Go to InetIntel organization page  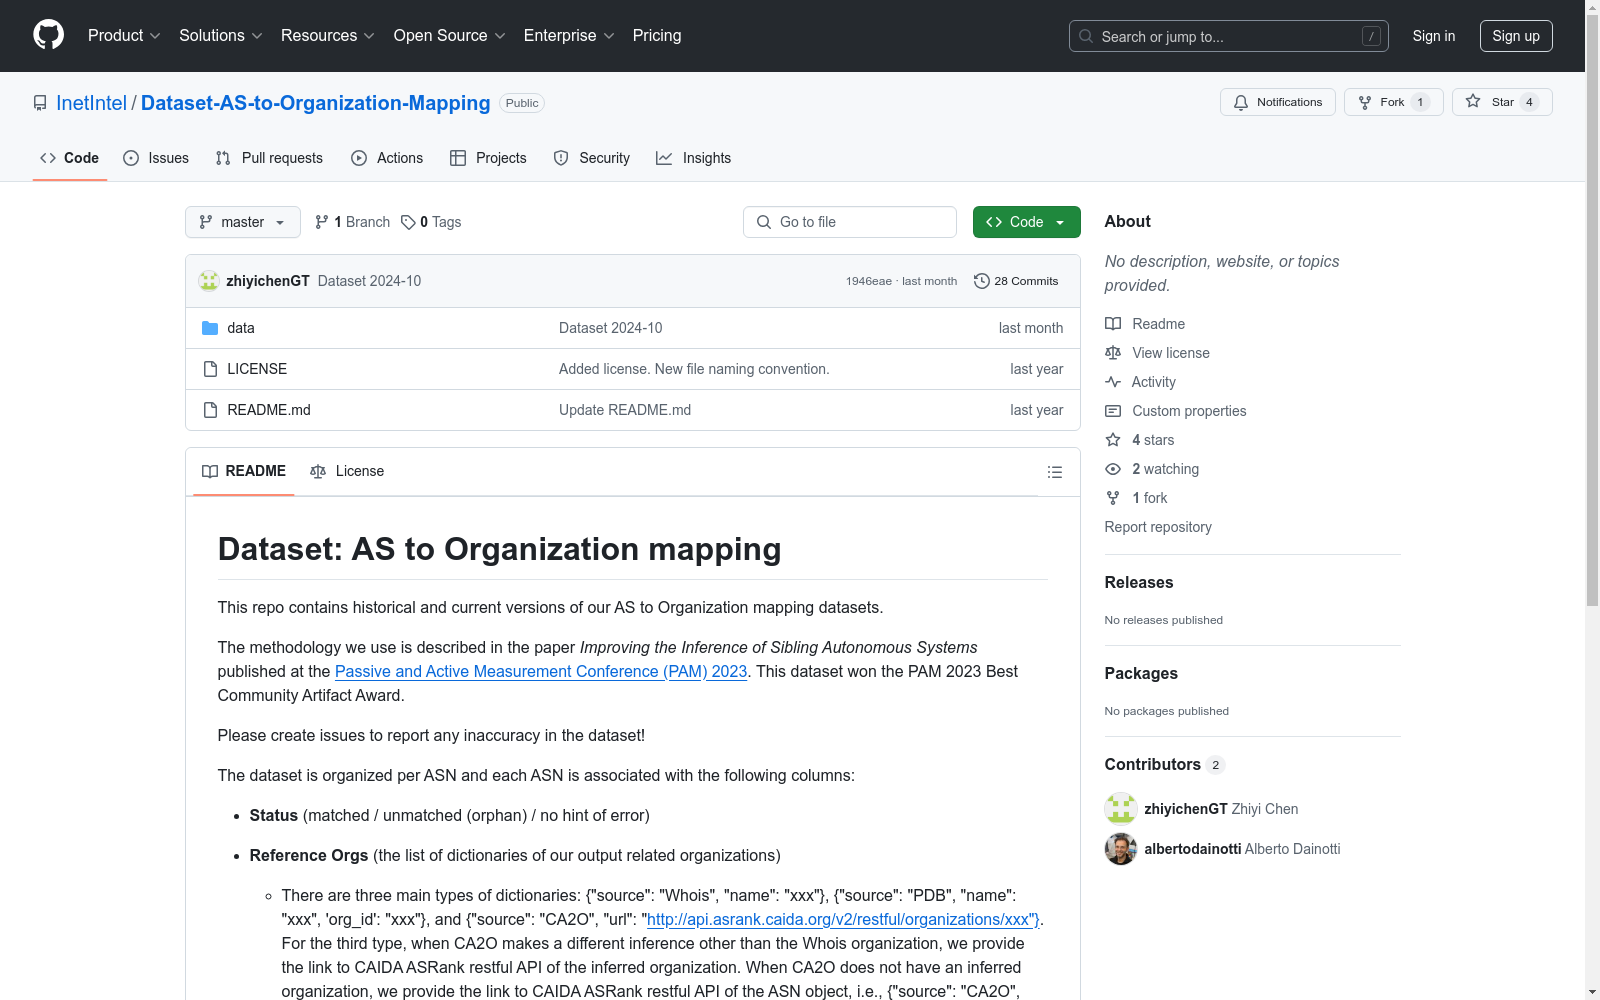click(91, 103)
